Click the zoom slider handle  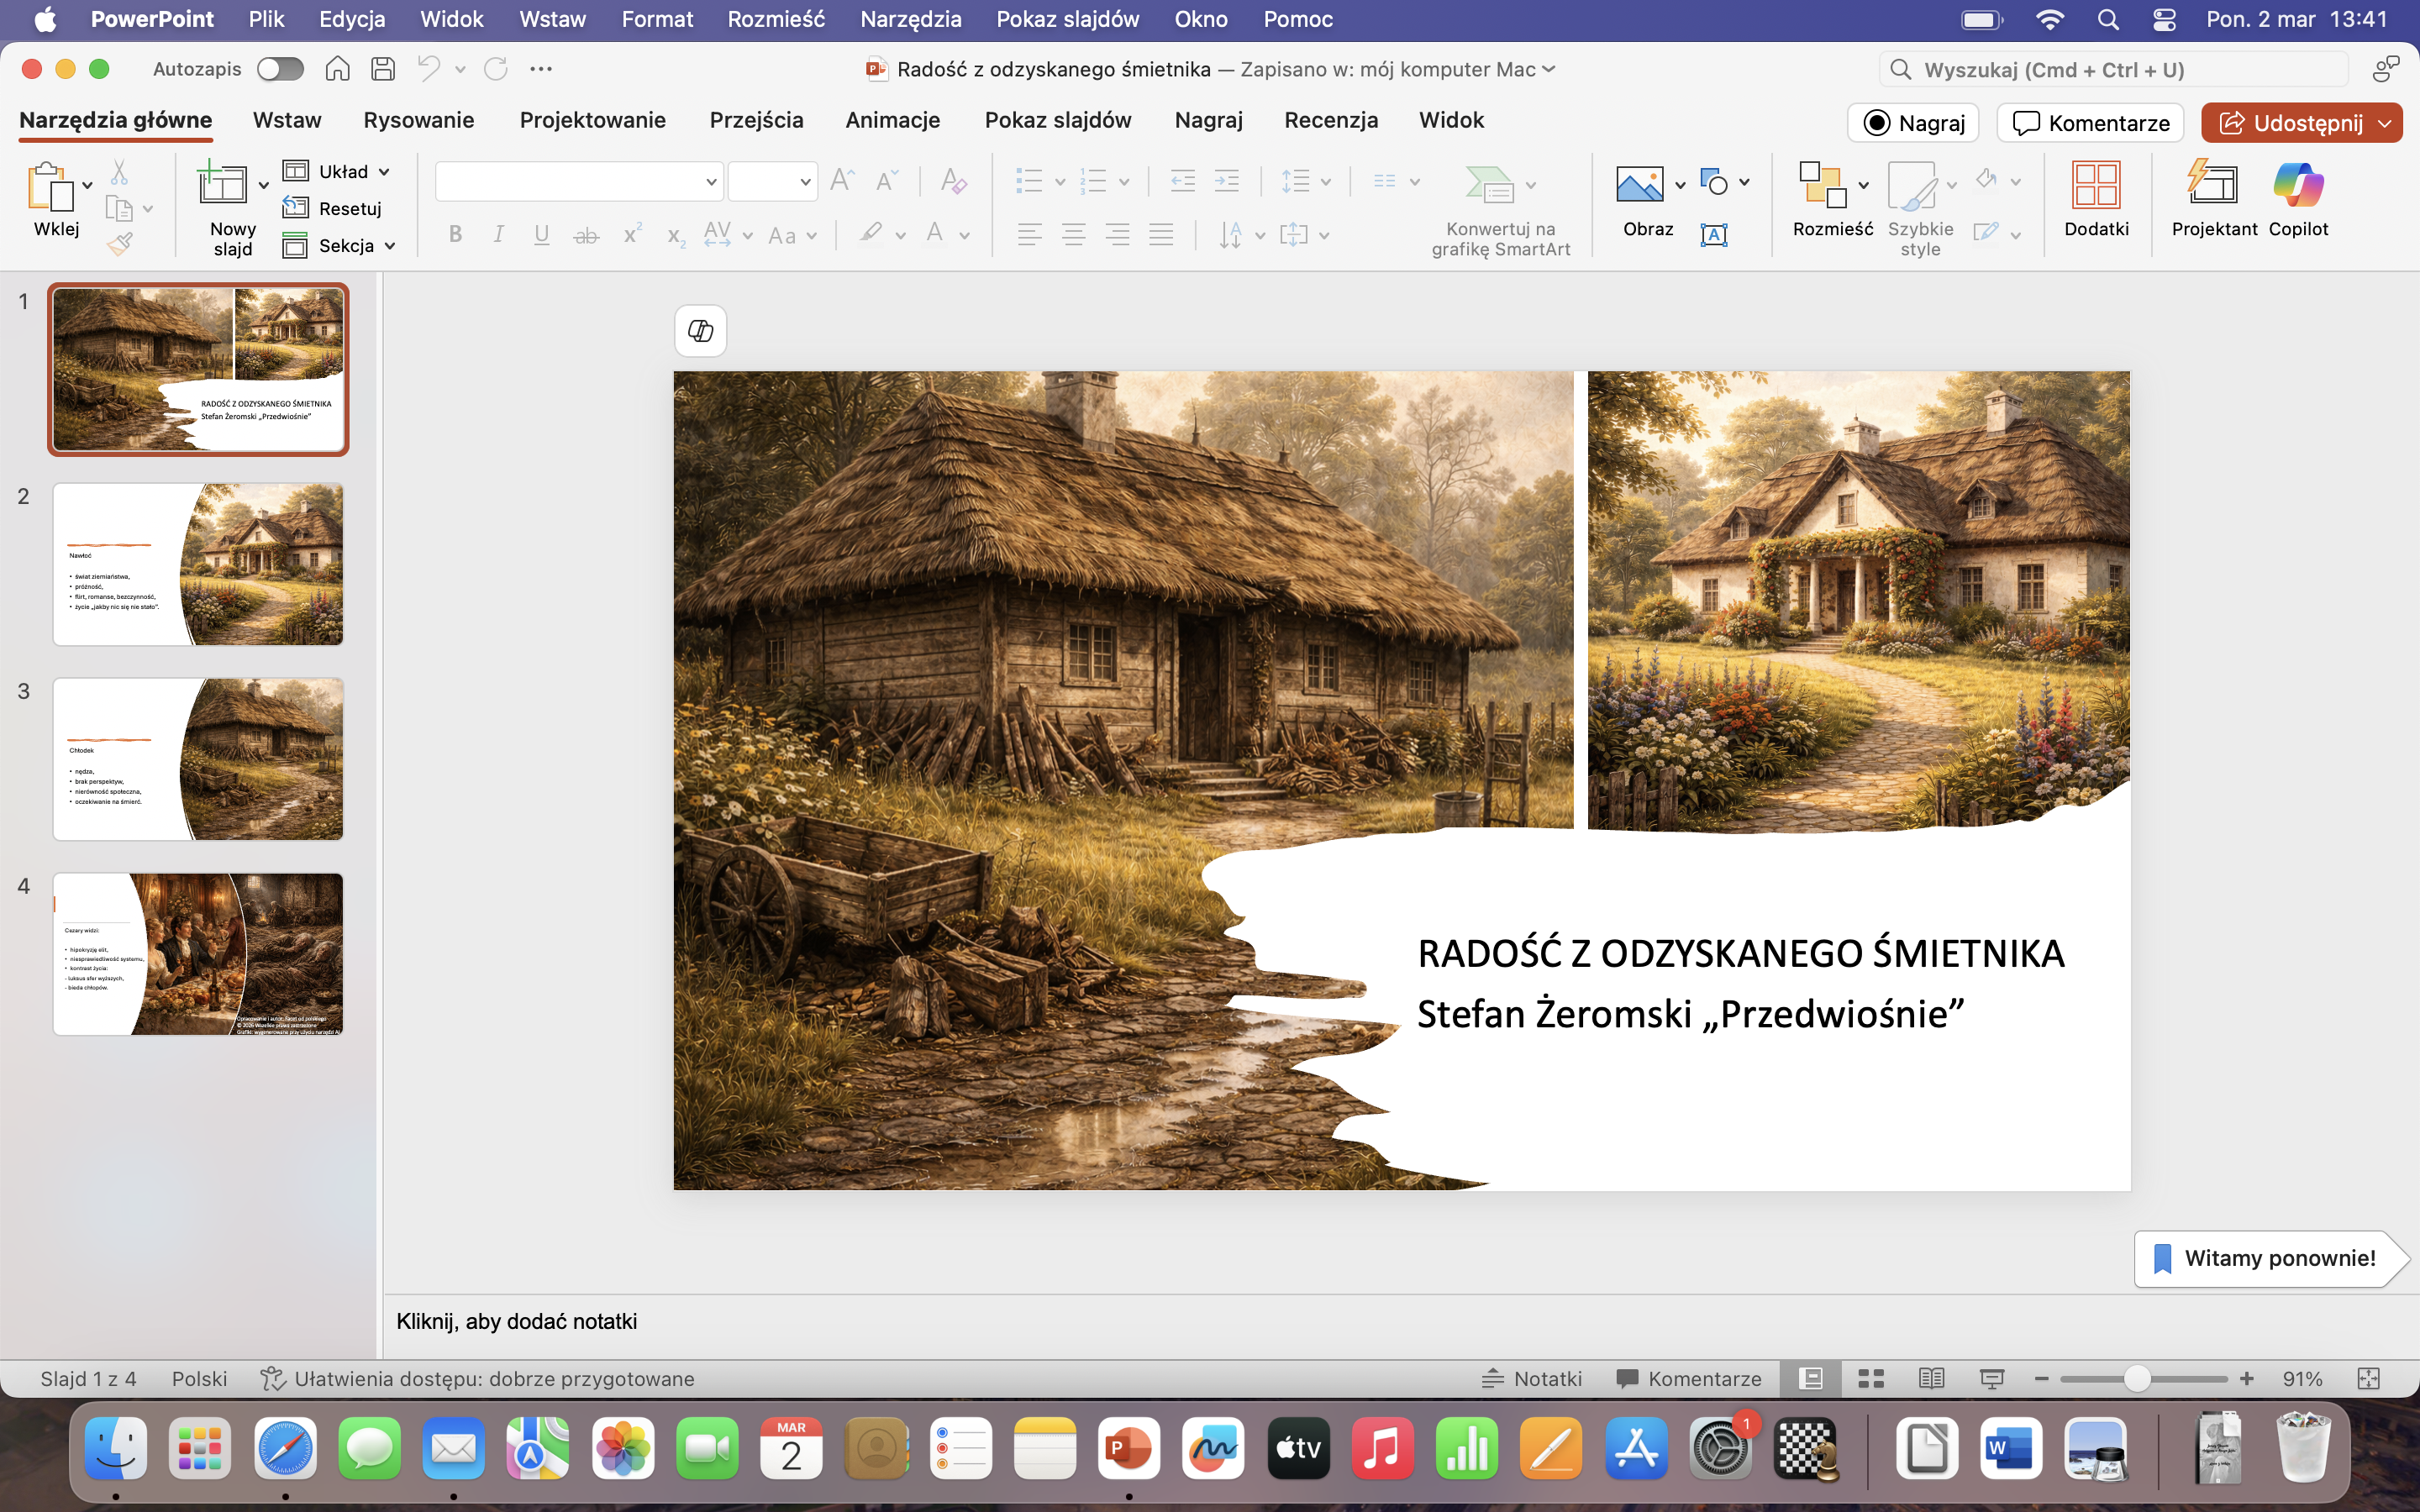point(2137,1379)
